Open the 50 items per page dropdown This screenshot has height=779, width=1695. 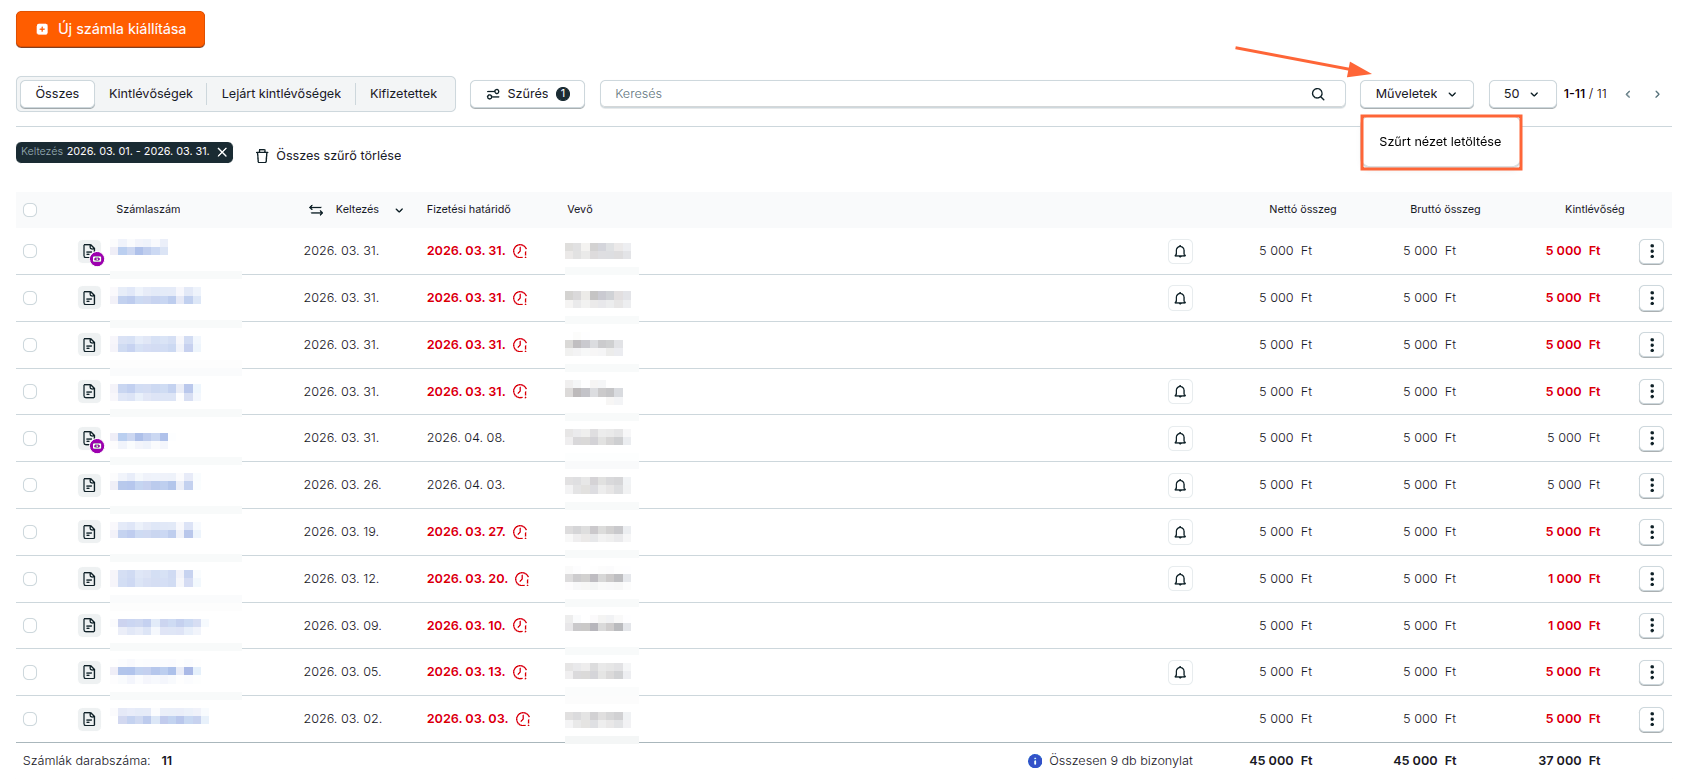click(x=1521, y=94)
